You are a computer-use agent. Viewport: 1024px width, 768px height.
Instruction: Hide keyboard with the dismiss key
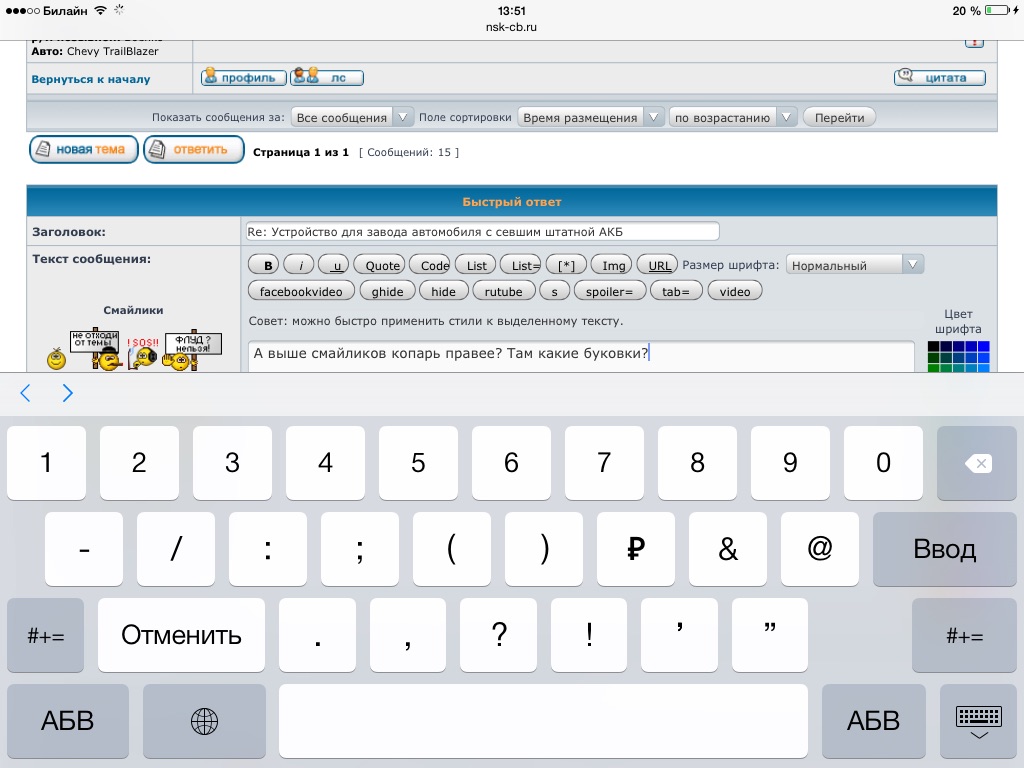[978, 721]
